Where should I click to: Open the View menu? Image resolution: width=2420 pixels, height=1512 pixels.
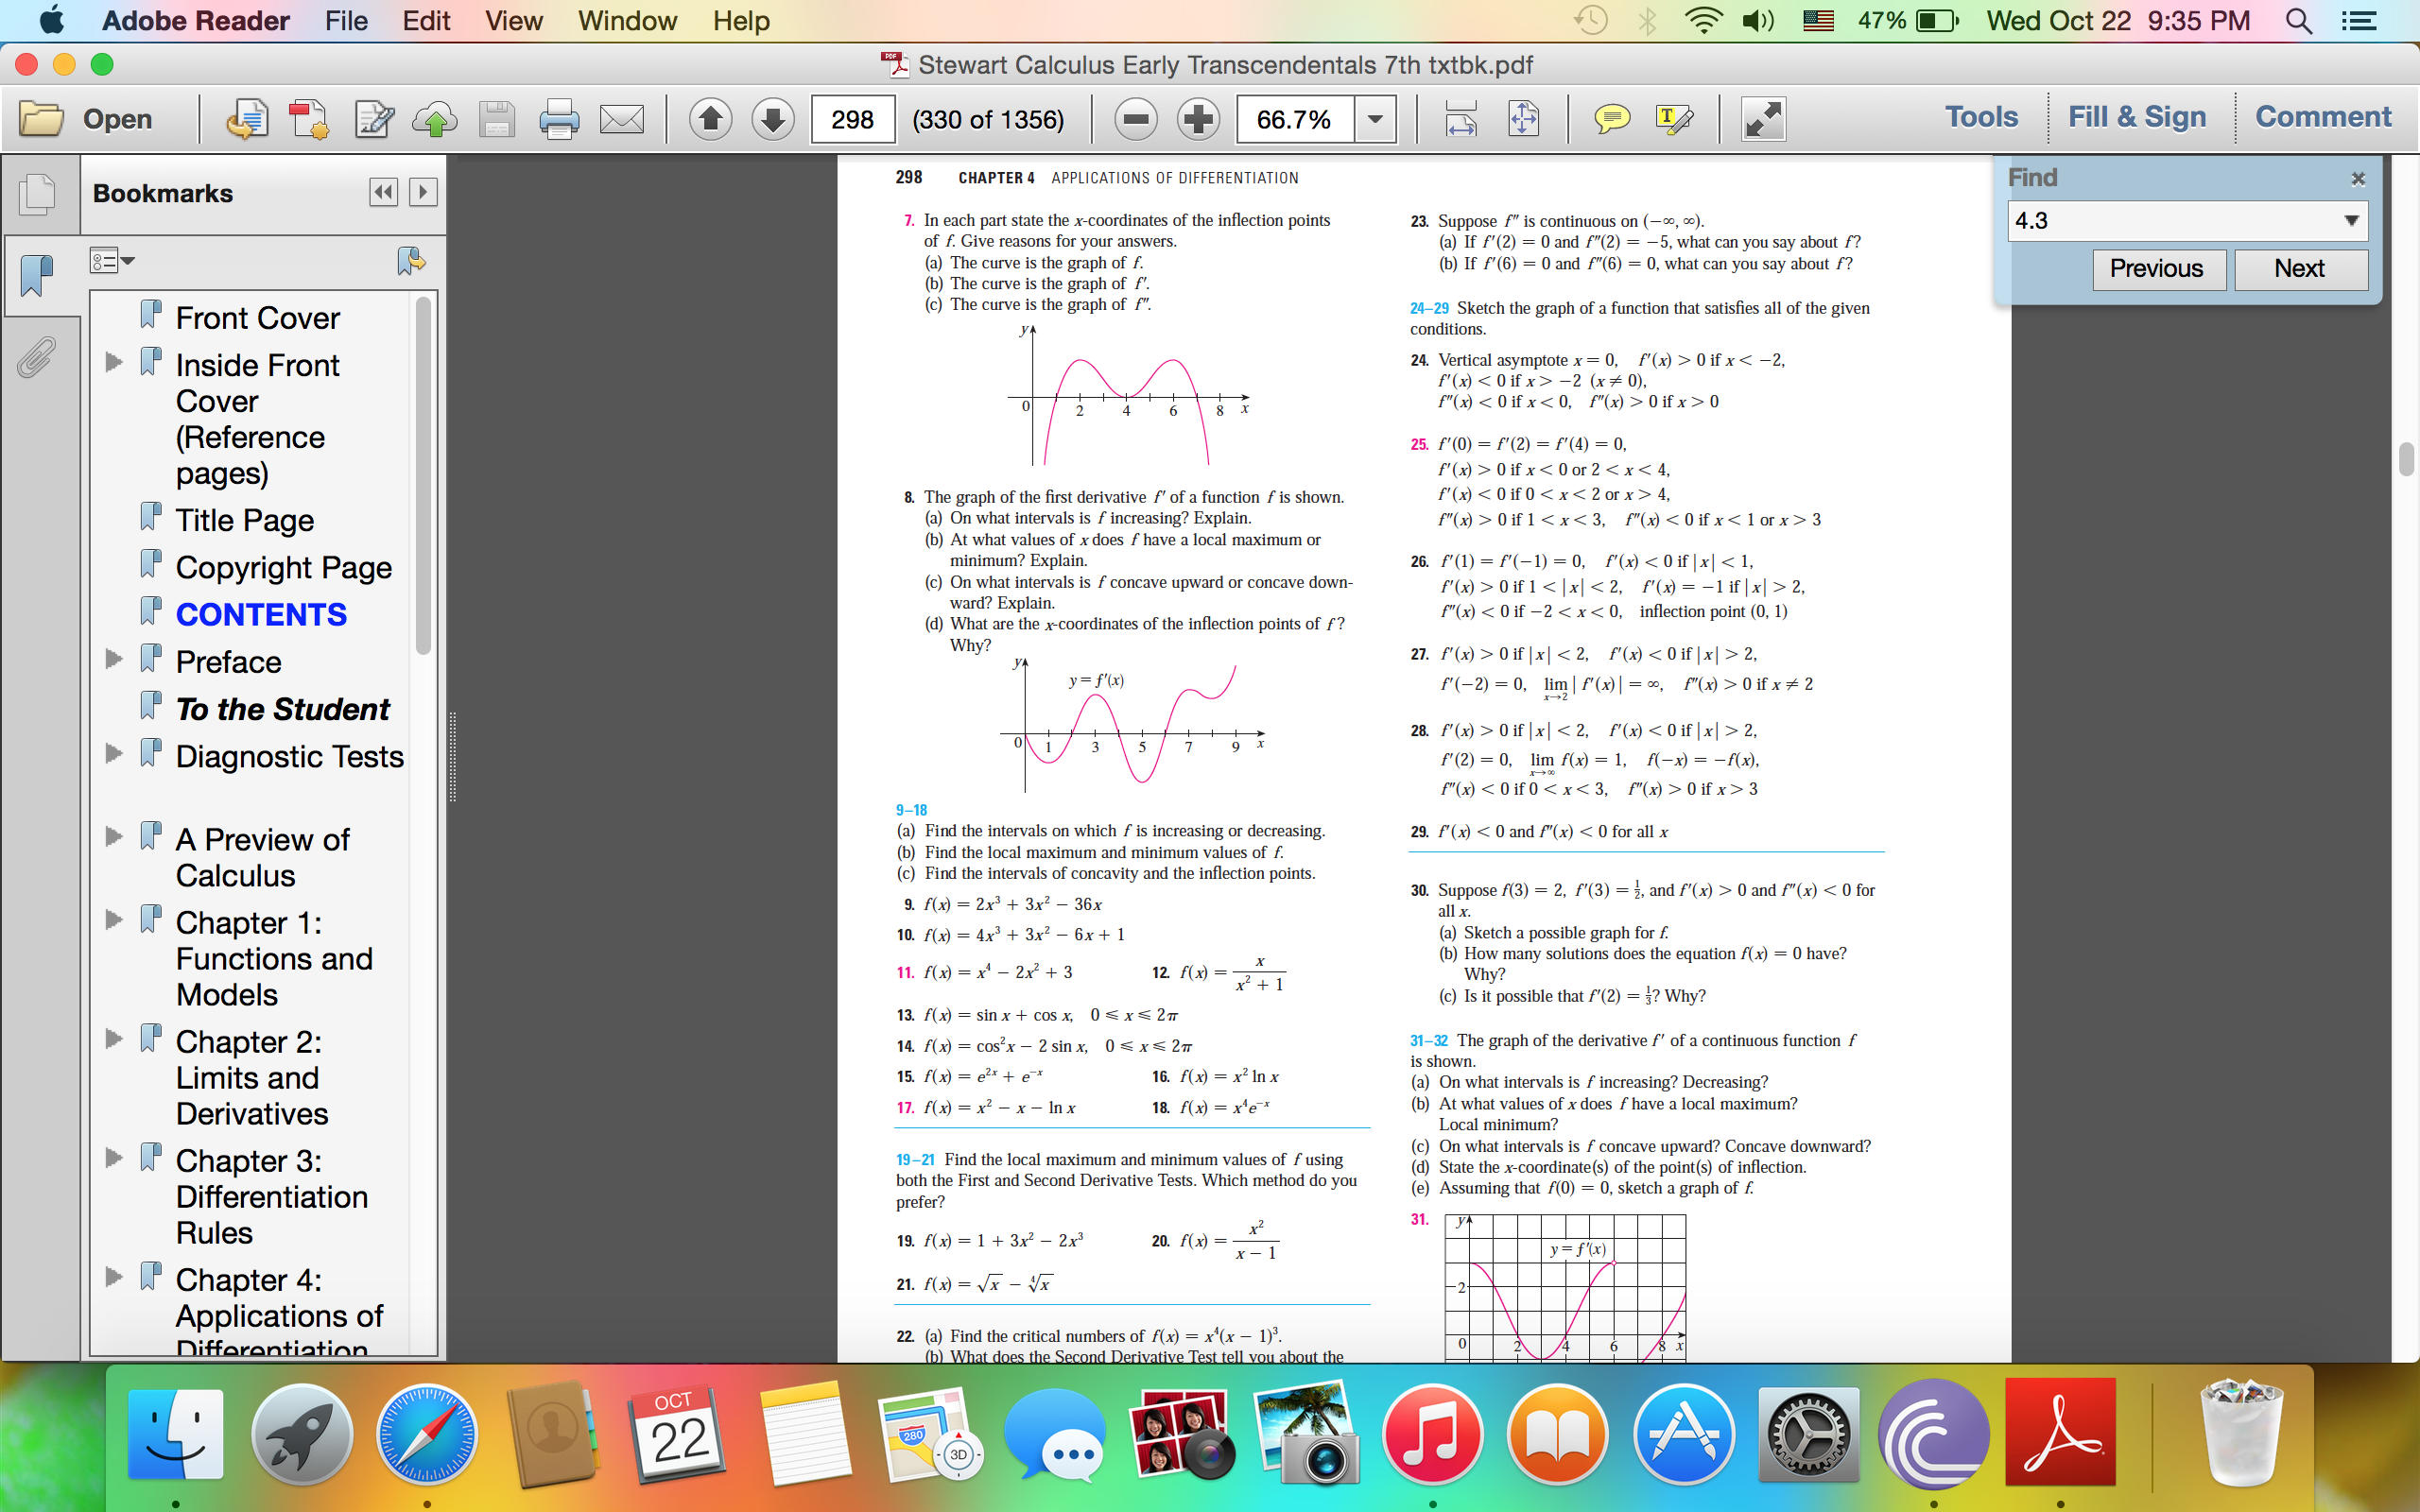coord(513,20)
